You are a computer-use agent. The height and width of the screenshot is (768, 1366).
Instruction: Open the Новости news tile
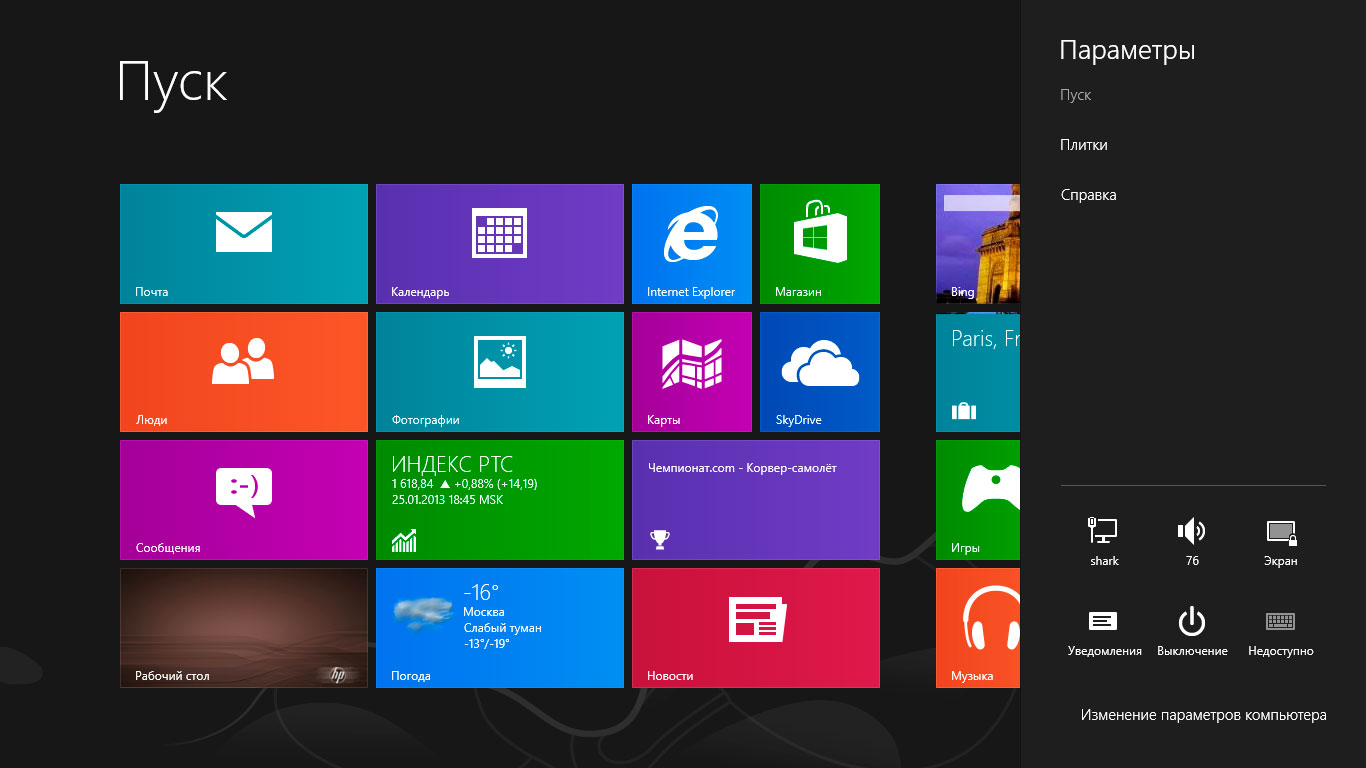[755, 627]
